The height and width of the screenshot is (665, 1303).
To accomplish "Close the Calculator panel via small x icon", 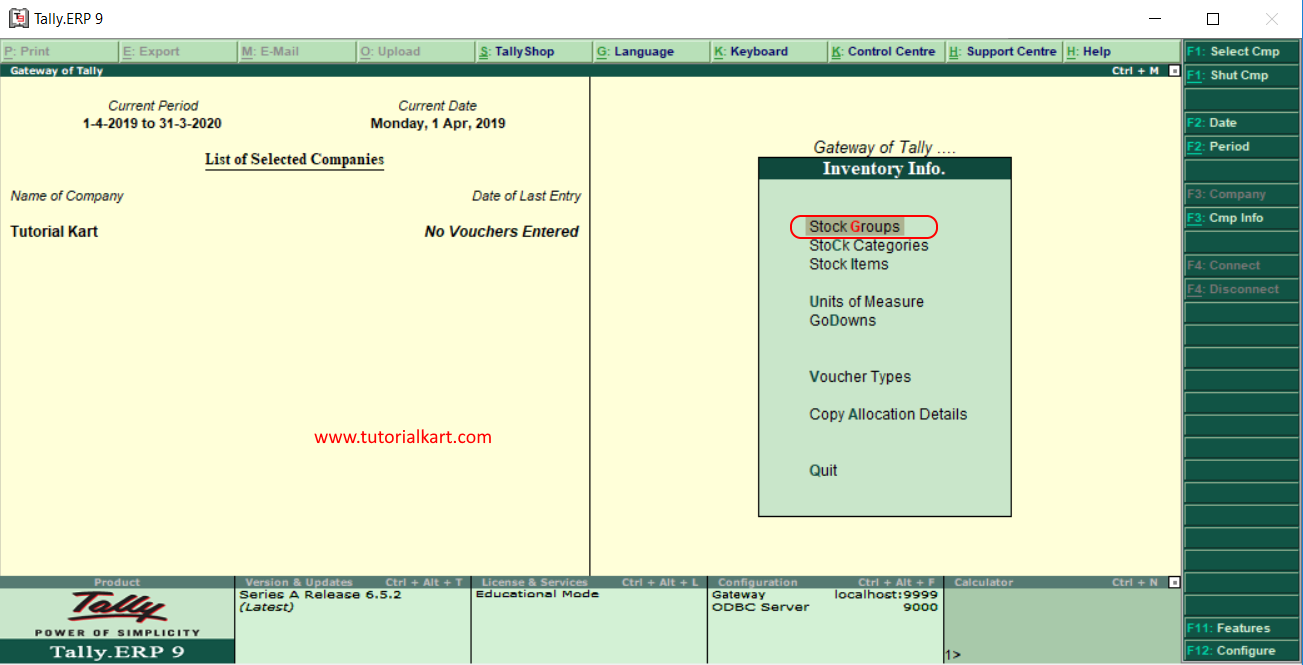I will tap(1175, 582).
